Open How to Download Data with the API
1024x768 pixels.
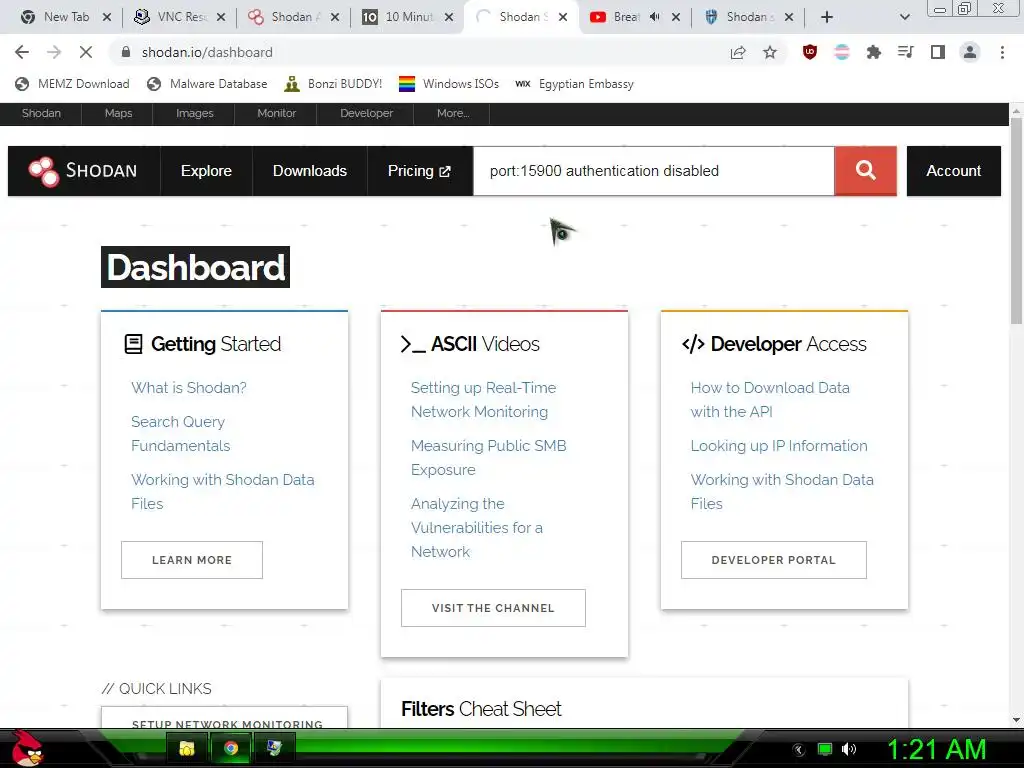click(x=770, y=400)
